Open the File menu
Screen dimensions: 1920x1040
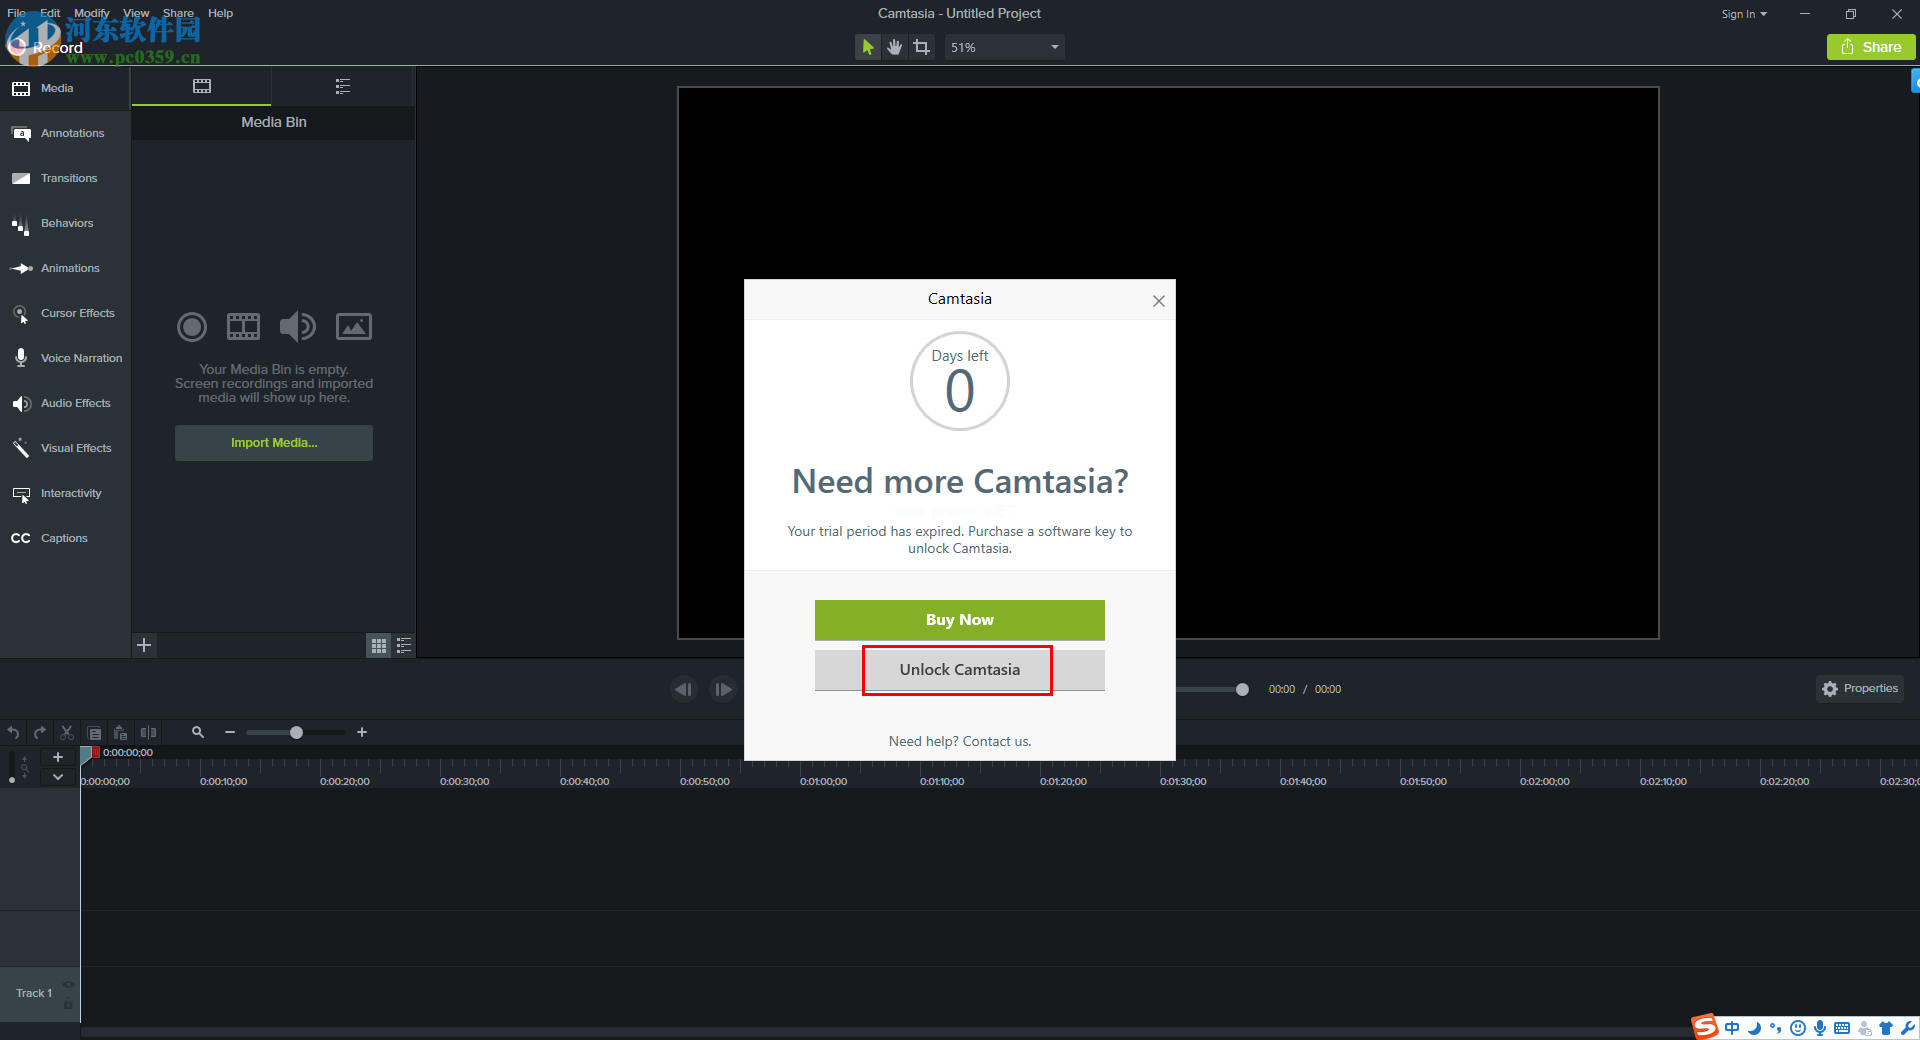click(17, 13)
